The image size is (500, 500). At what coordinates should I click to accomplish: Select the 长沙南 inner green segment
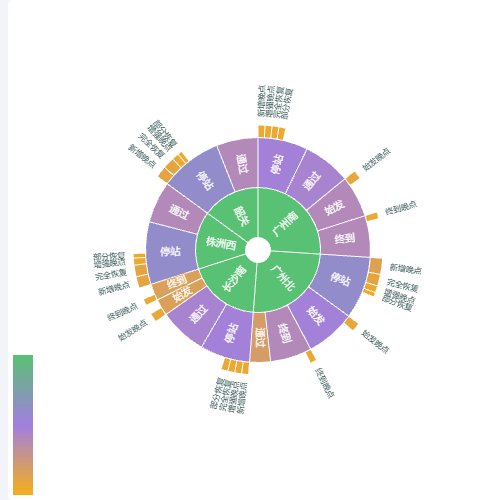(x=232, y=283)
